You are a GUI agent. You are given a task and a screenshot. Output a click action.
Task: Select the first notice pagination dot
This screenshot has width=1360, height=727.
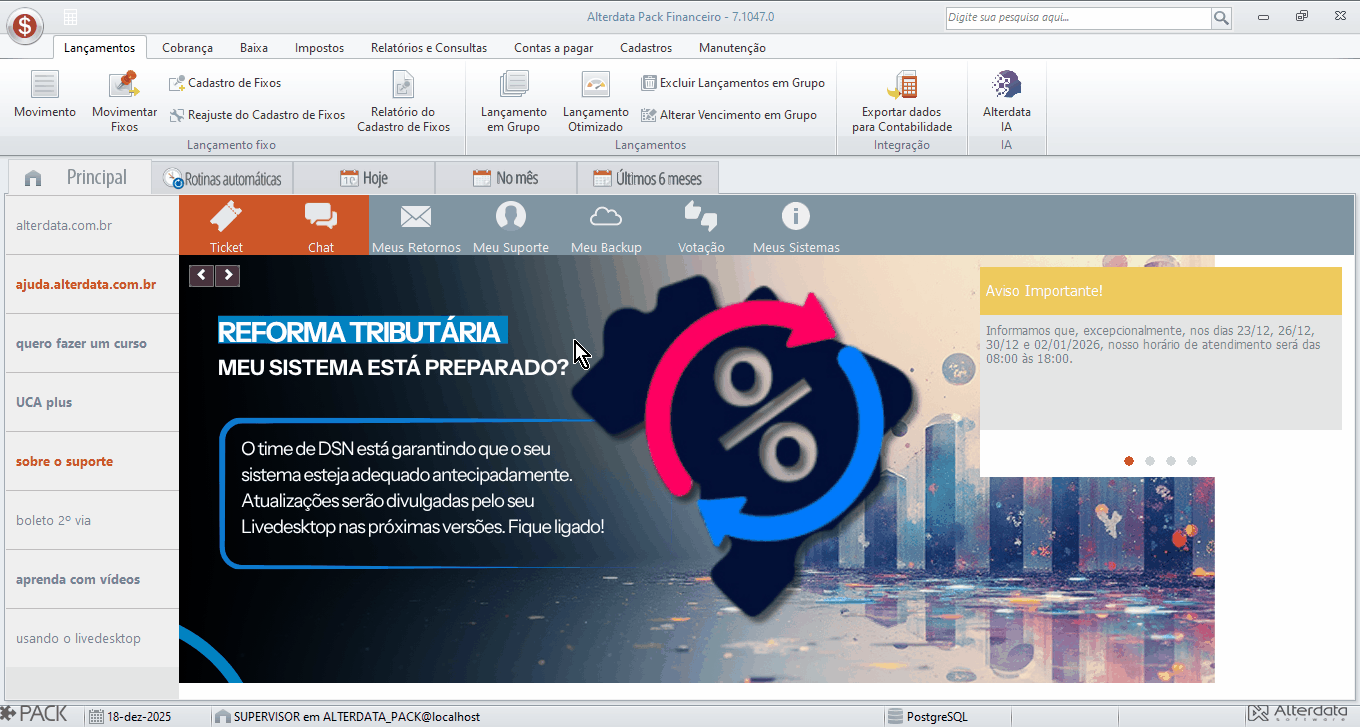(x=1129, y=461)
